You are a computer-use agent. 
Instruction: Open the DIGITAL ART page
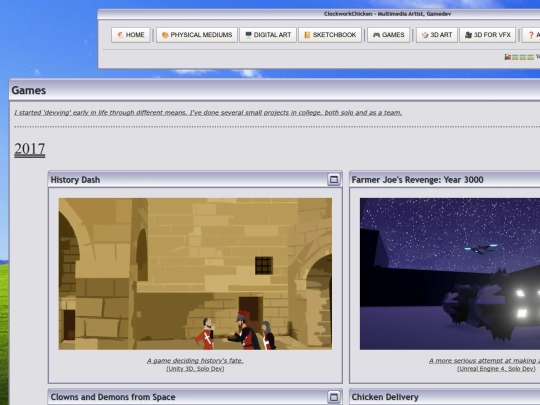[268, 35]
